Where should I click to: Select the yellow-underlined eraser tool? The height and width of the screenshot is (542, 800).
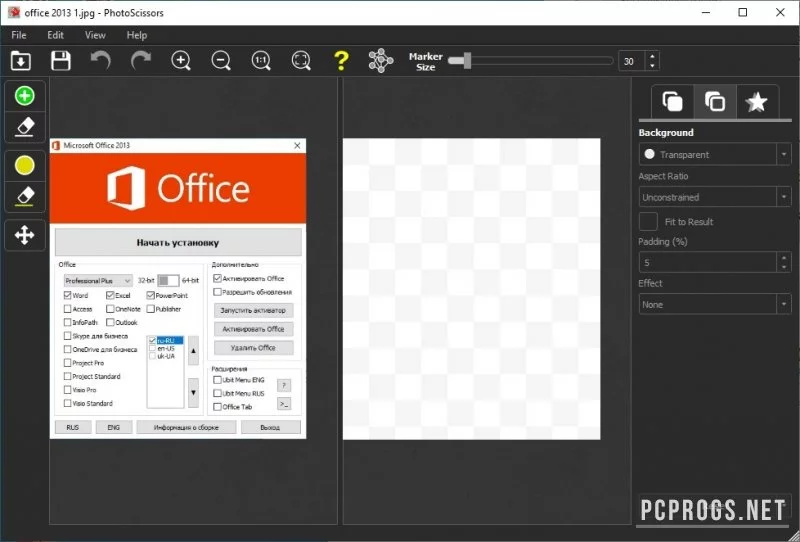pyautogui.click(x=24, y=196)
